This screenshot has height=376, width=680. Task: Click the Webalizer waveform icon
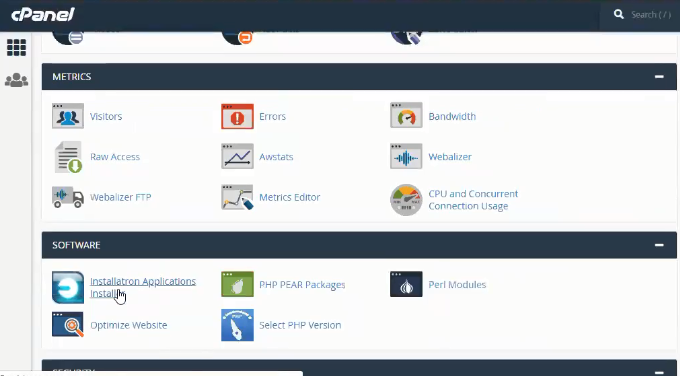(406, 156)
